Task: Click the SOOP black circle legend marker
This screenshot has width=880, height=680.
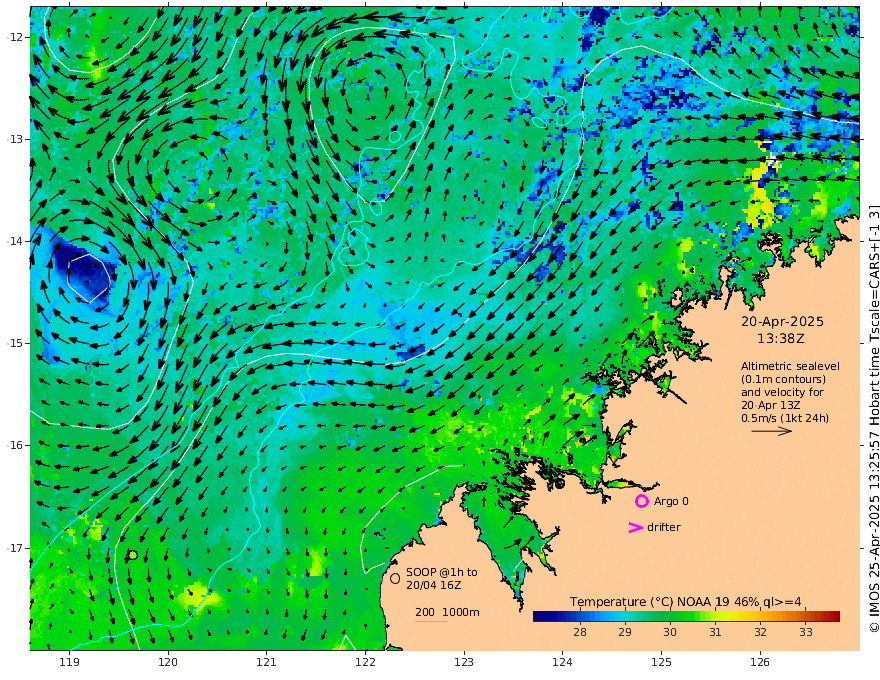Action: point(395,578)
